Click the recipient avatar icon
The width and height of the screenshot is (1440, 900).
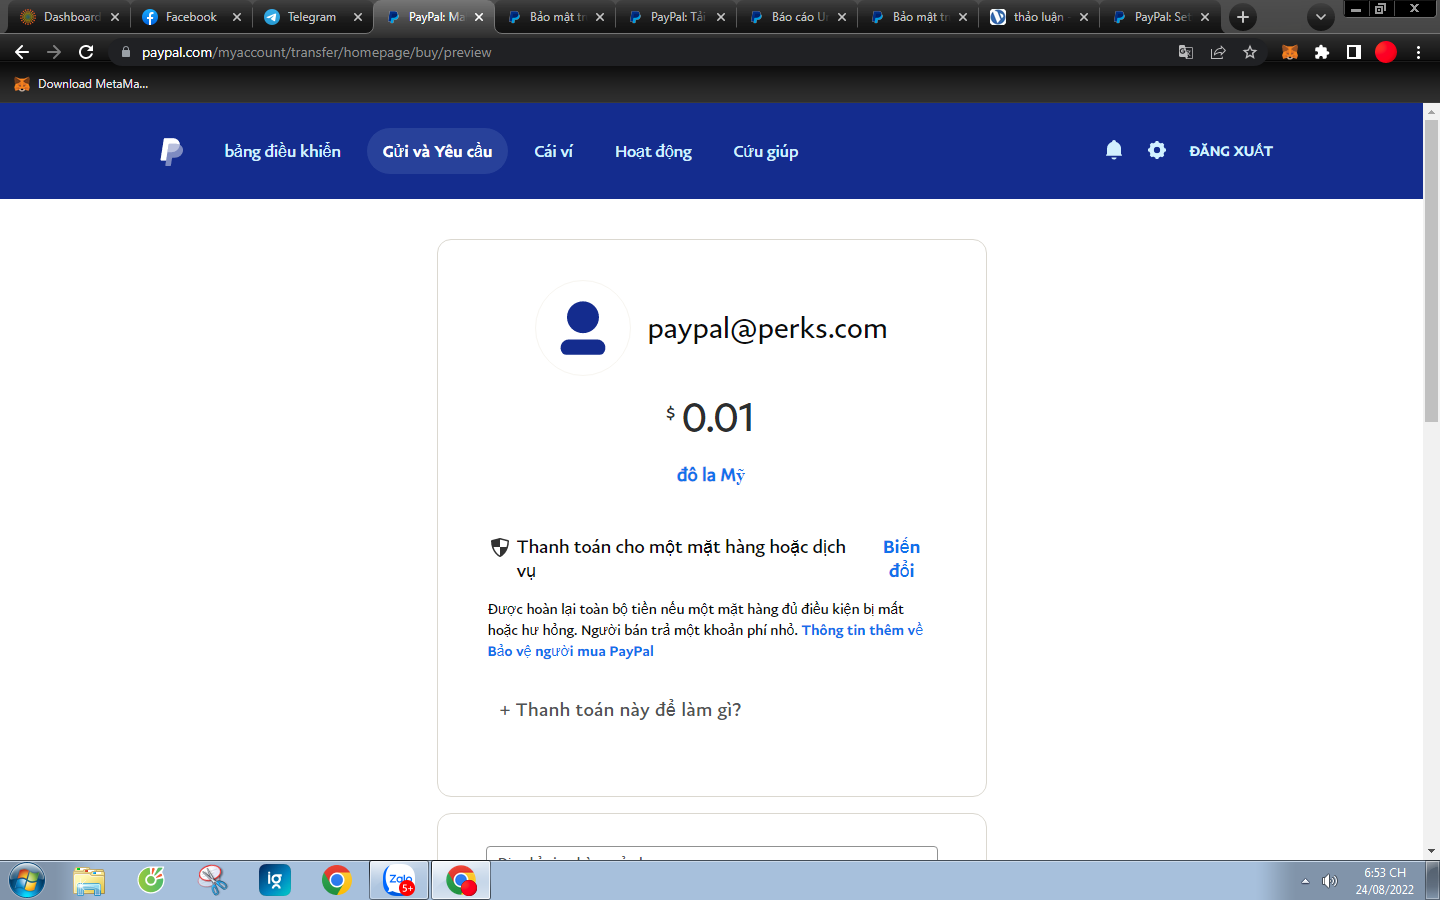583,328
